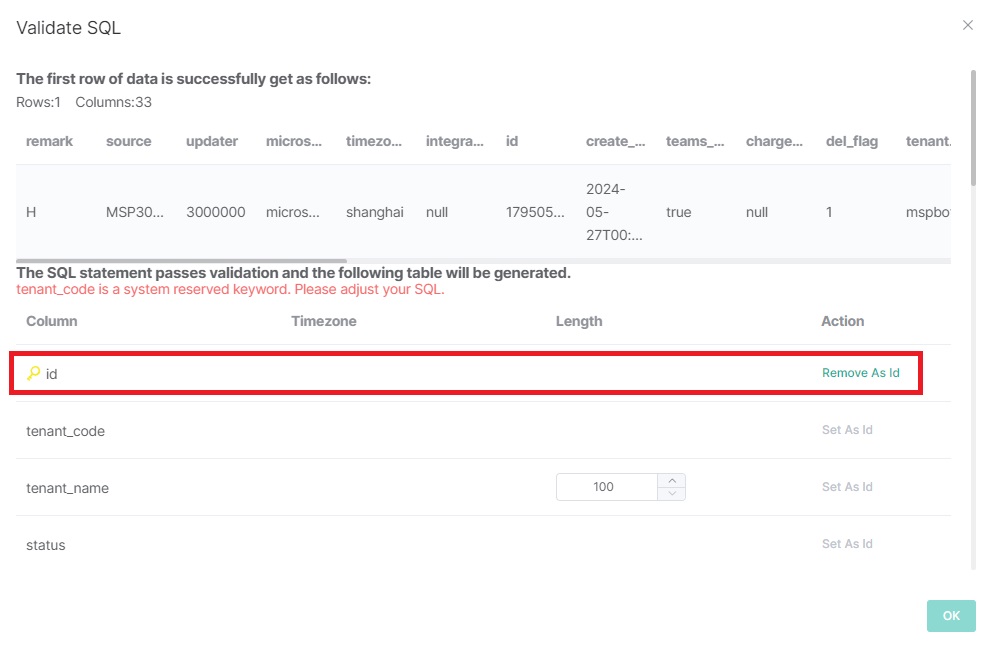
Task: Set tenant_name as Id
Action: [x=847, y=487]
